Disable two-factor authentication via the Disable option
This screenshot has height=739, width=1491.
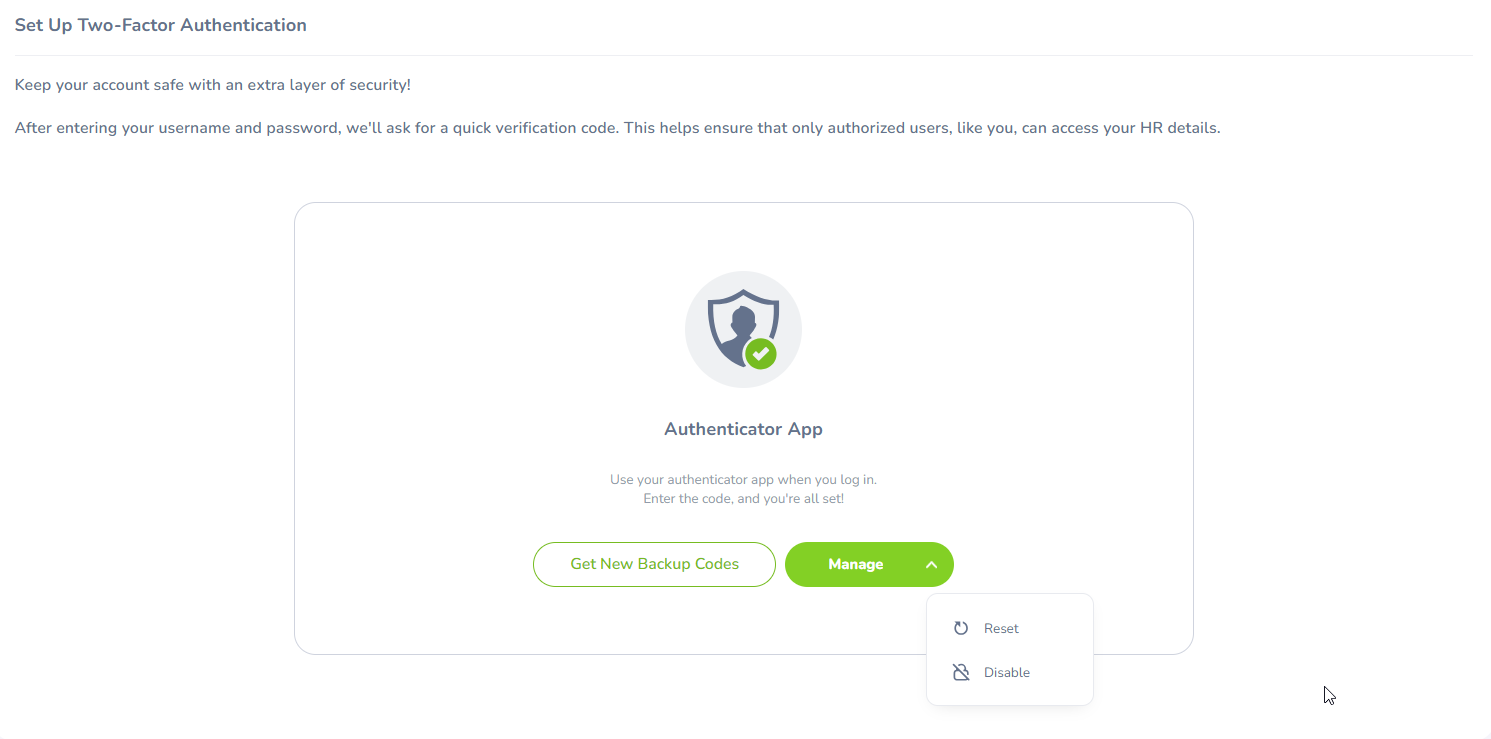click(1007, 672)
